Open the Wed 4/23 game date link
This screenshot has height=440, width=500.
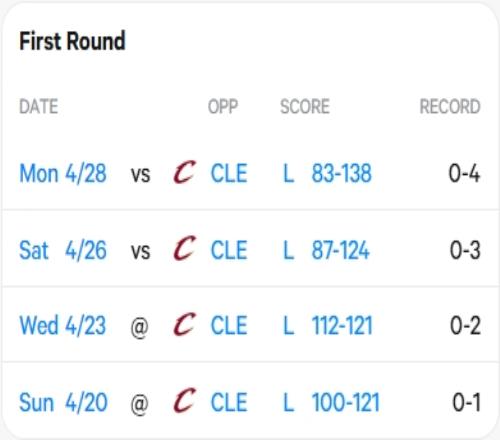[x=63, y=325]
